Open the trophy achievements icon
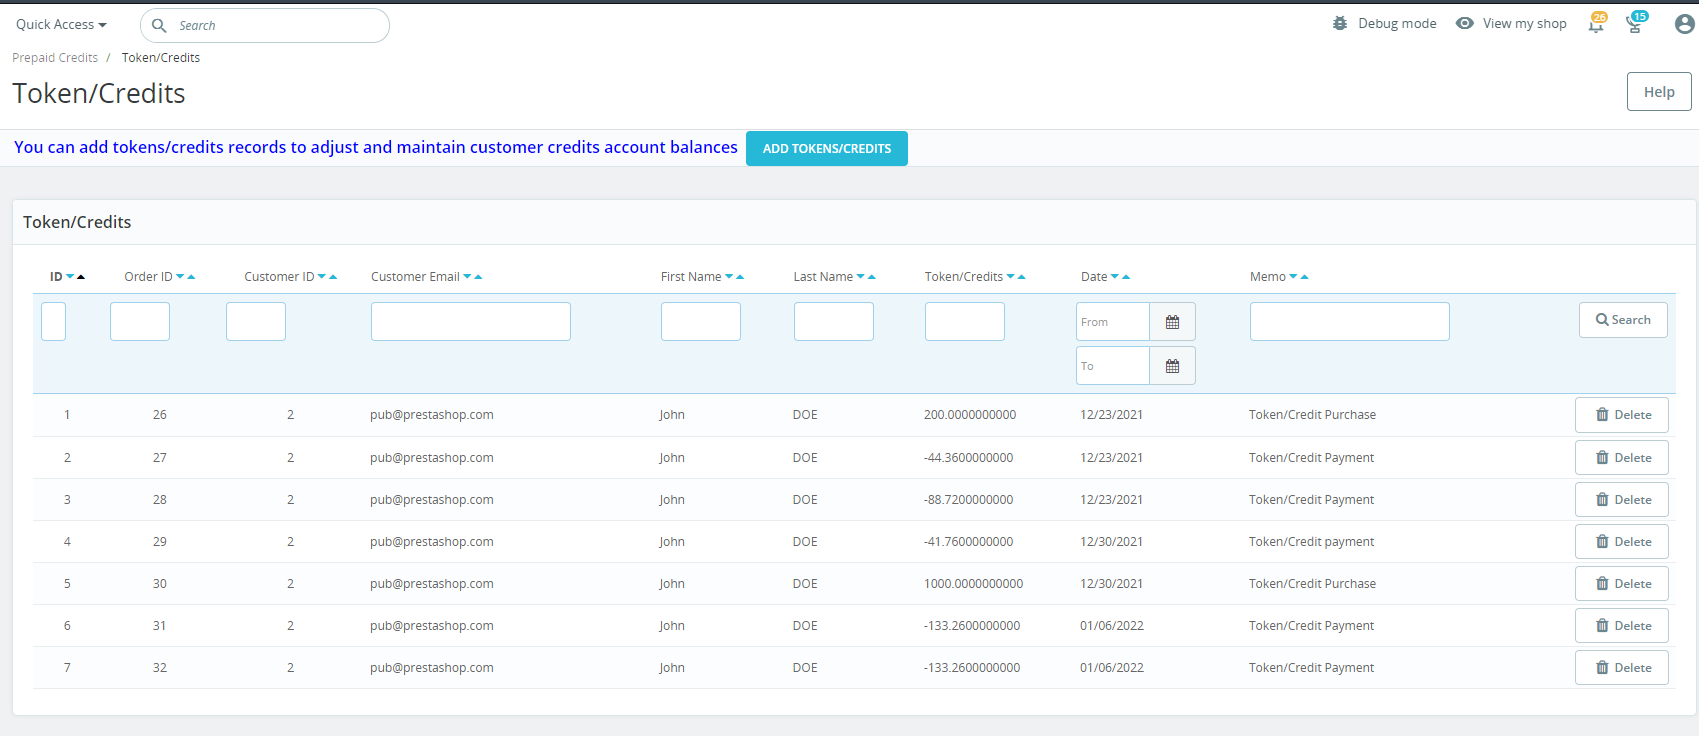Screen dimensions: 1699x736 pyautogui.click(x=1635, y=24)
